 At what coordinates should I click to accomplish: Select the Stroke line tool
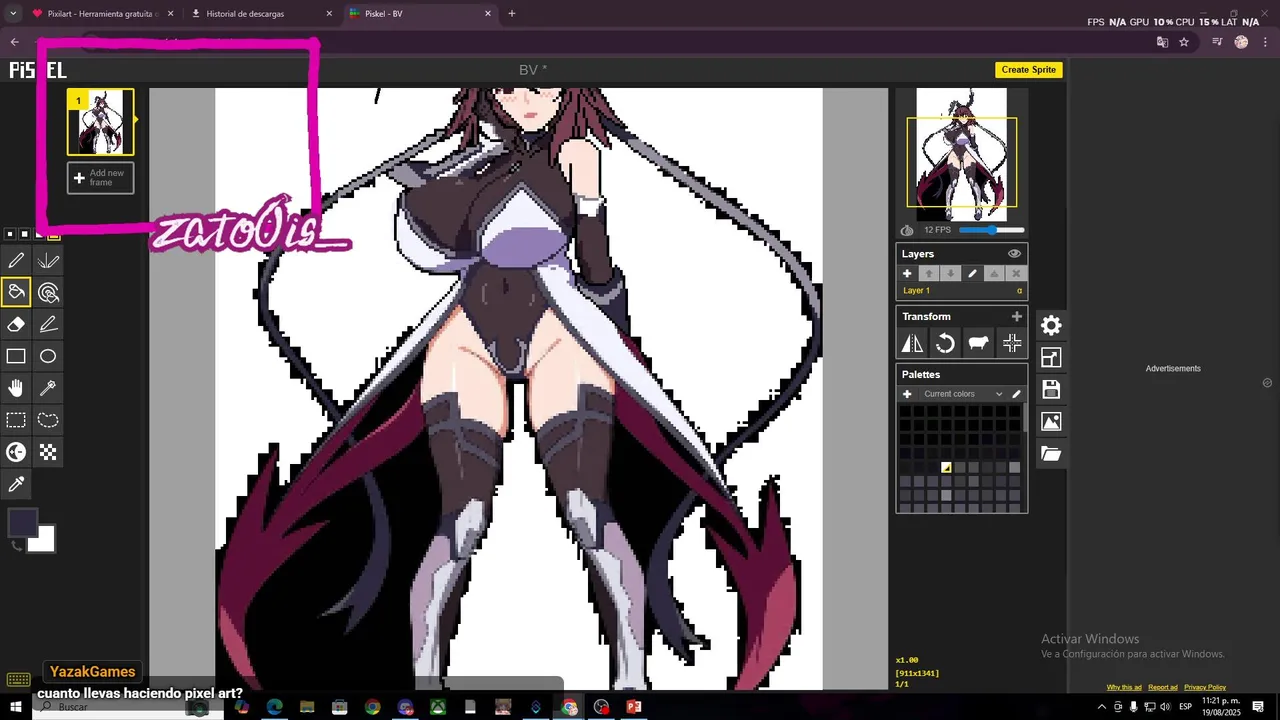[x=48, y=325]
